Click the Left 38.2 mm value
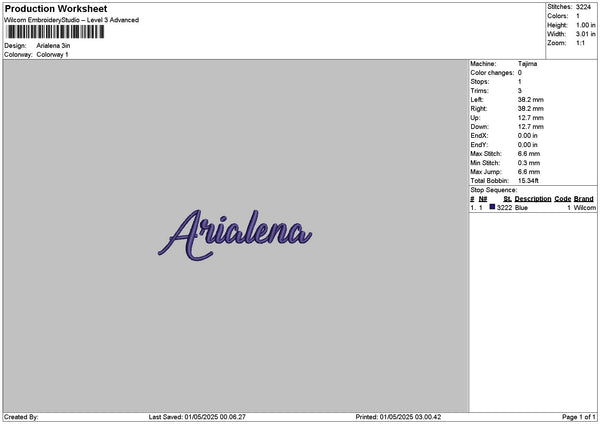The height and width of the screenshot is (424, 600). click(530, 99)
